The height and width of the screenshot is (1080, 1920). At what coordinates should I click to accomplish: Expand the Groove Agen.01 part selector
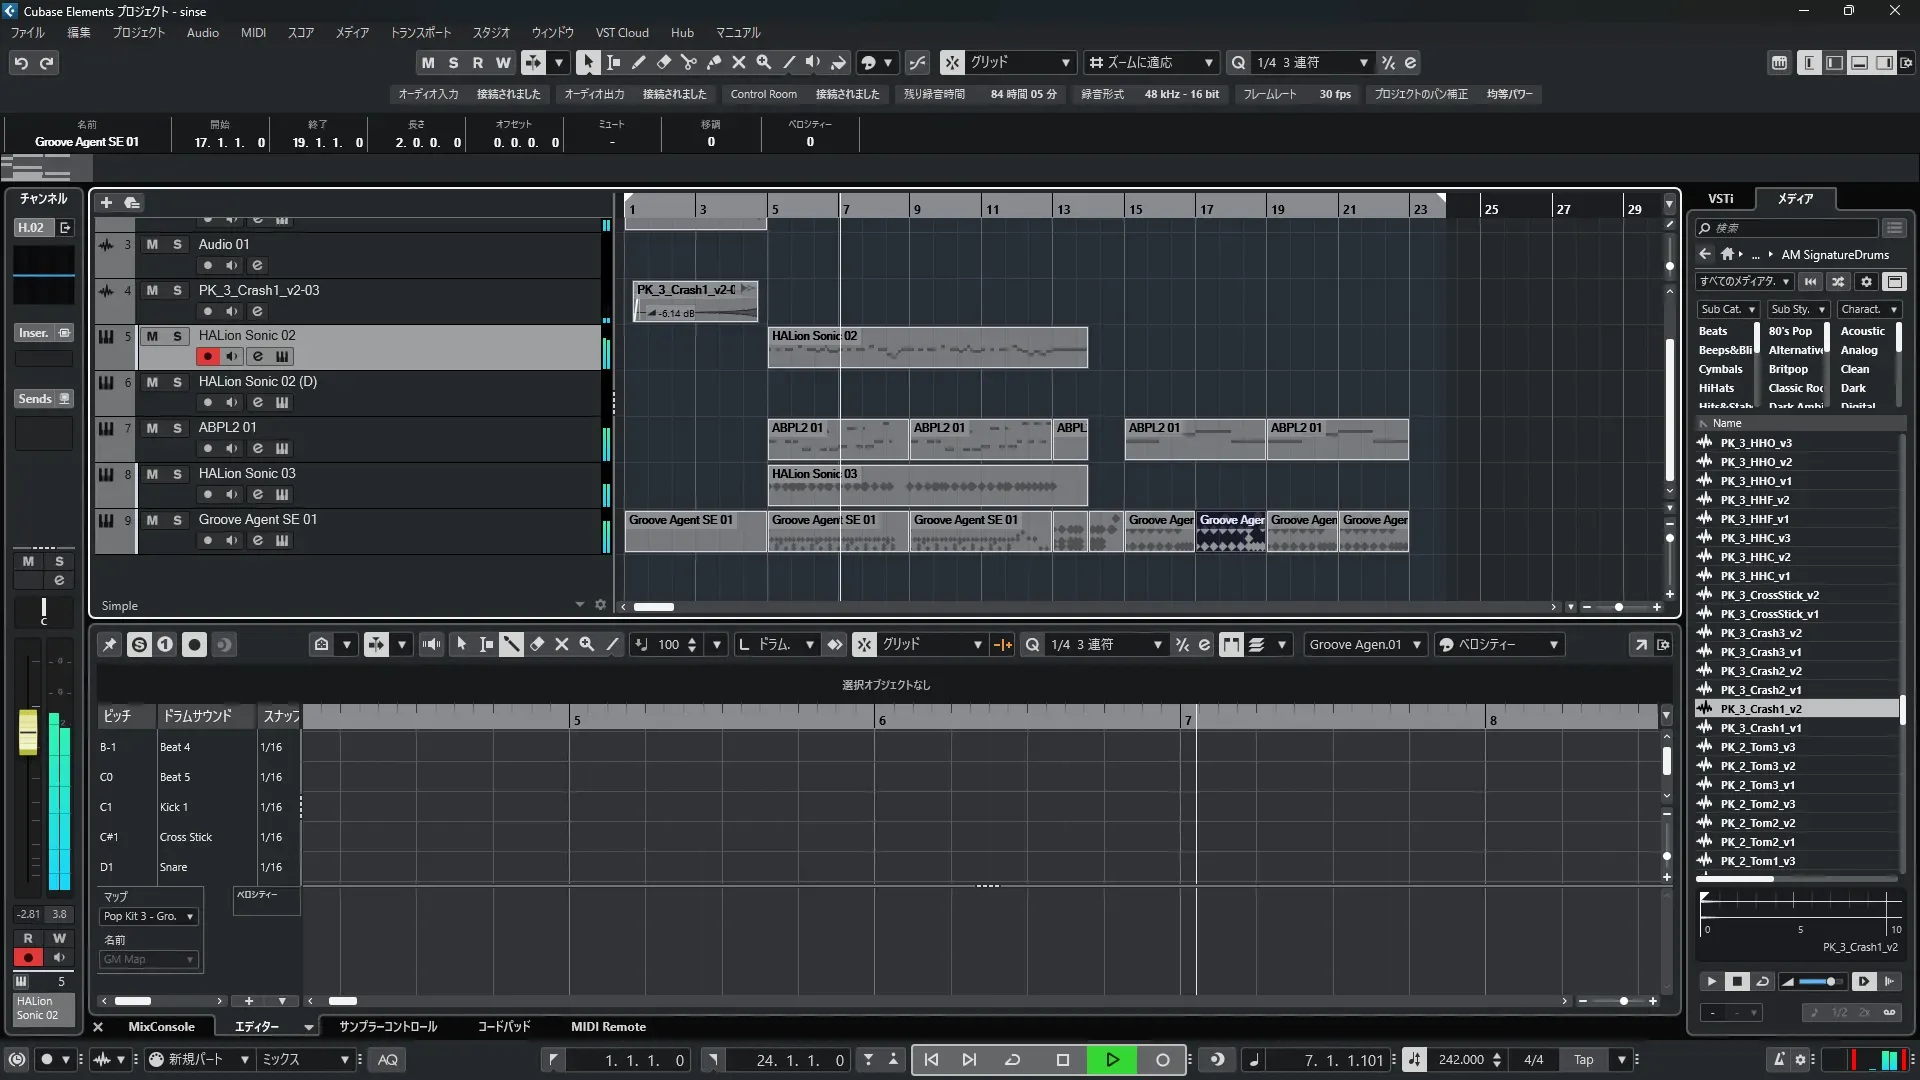[x=1416, y=645]
